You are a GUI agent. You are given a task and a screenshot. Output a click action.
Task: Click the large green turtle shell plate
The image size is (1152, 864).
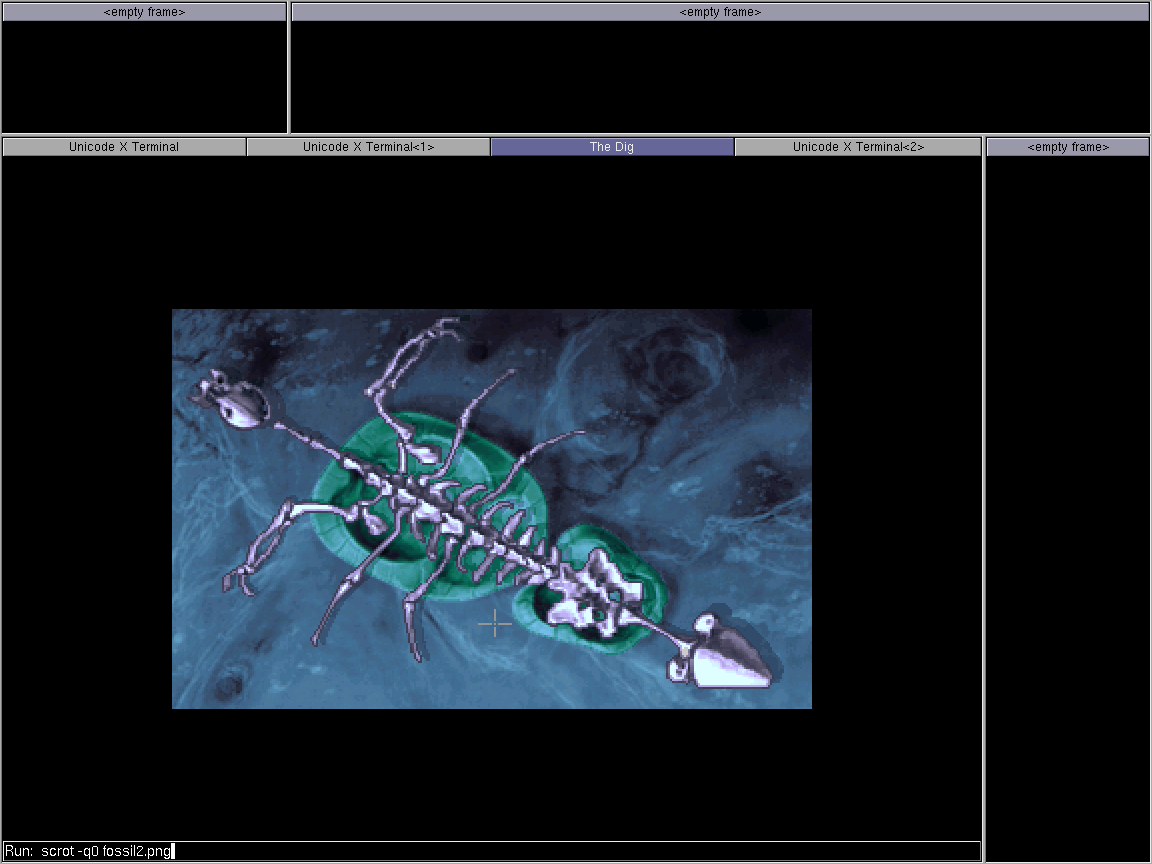[x=430, y=507]
